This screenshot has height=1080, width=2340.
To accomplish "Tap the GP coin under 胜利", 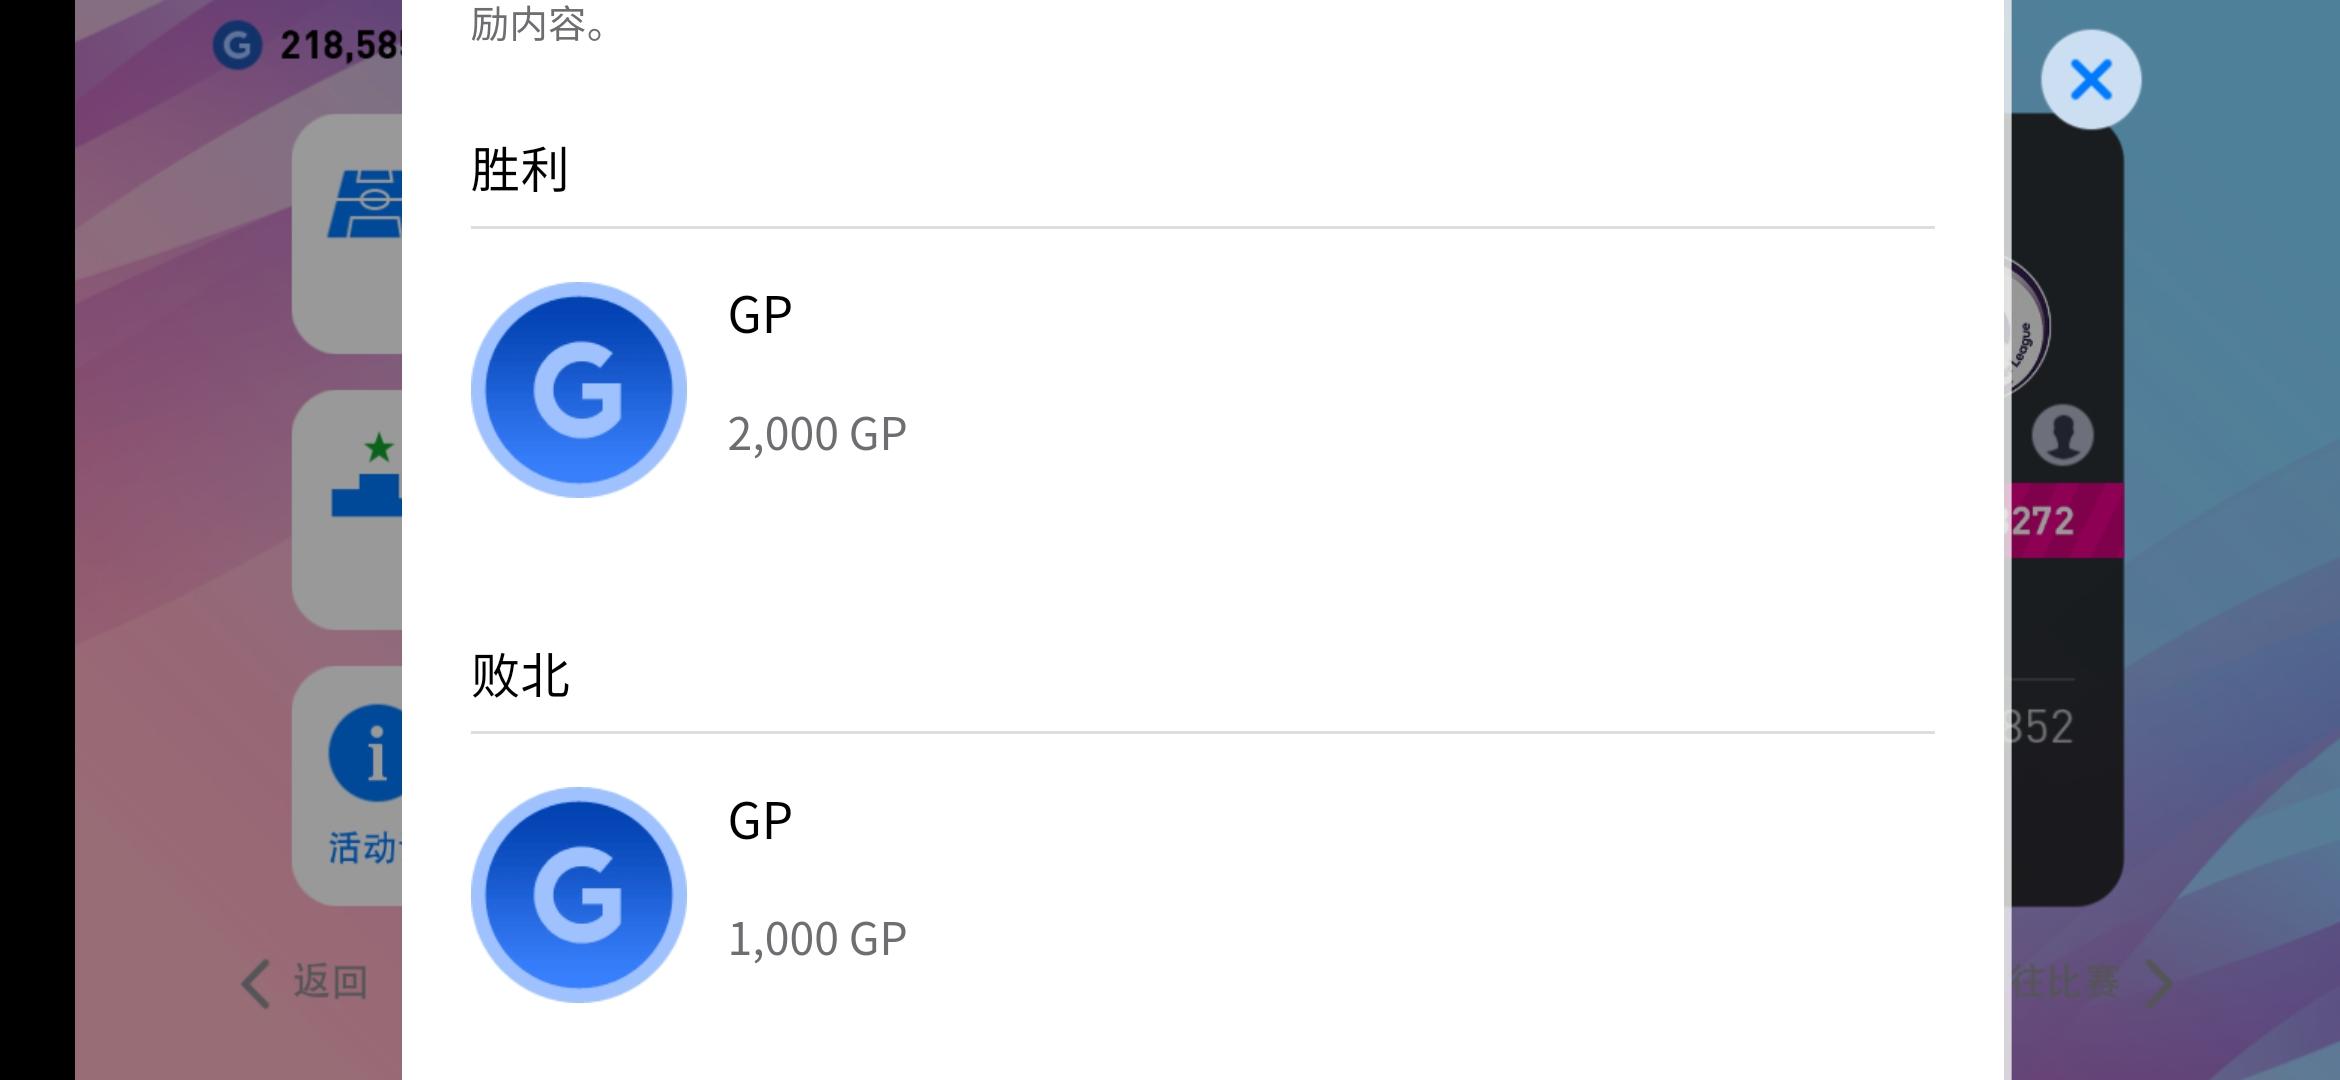I will point(579,390).
